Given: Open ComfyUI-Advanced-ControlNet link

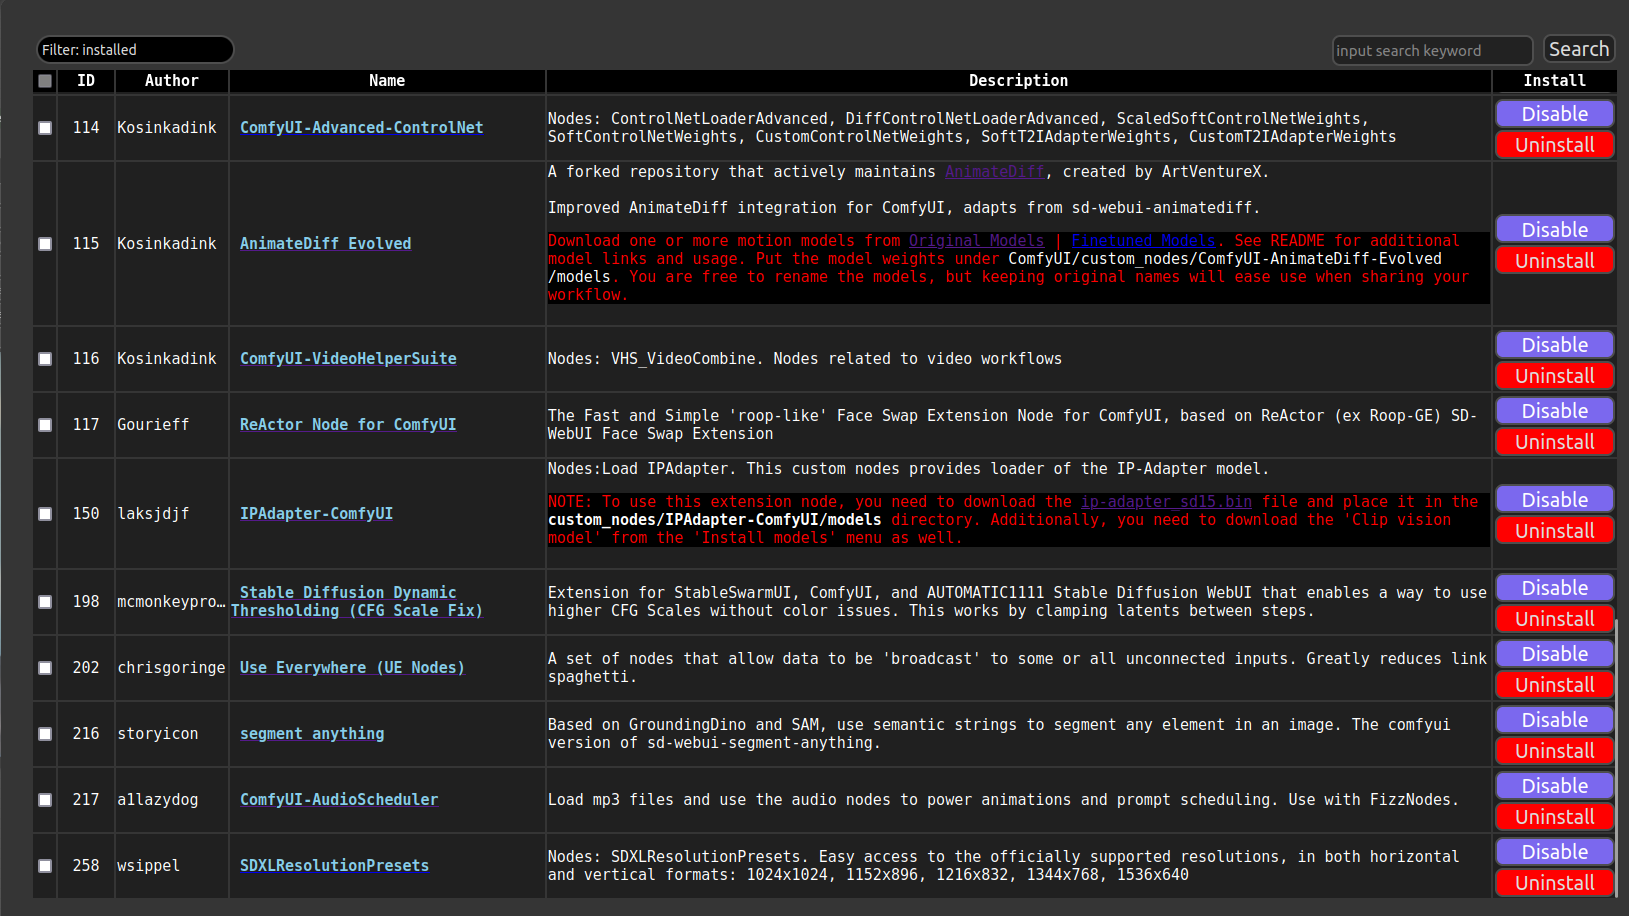Looking at the screenshot, I should click(x=361, y=128).
